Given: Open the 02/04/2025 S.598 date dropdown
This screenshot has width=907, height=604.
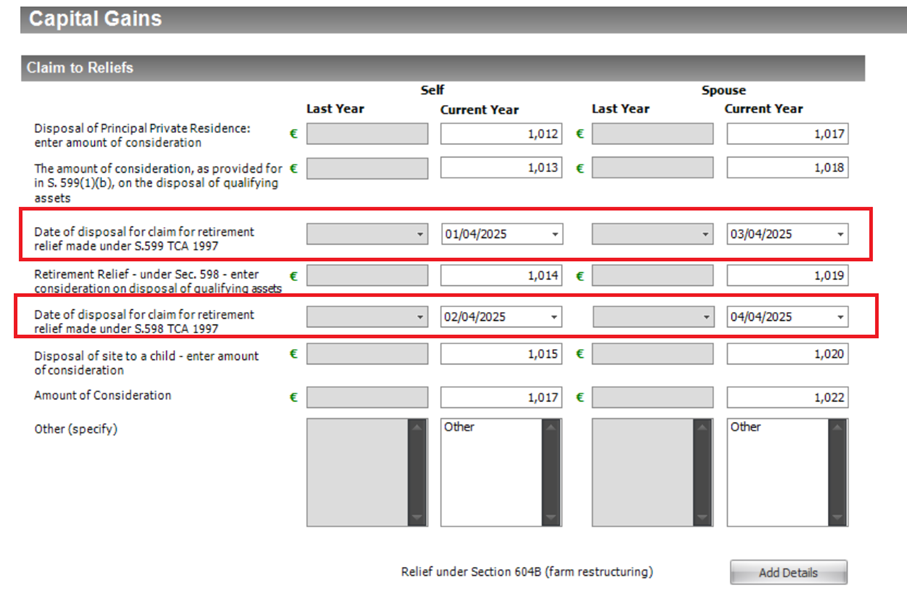Looking at the screenshot, I should [554, 317].
